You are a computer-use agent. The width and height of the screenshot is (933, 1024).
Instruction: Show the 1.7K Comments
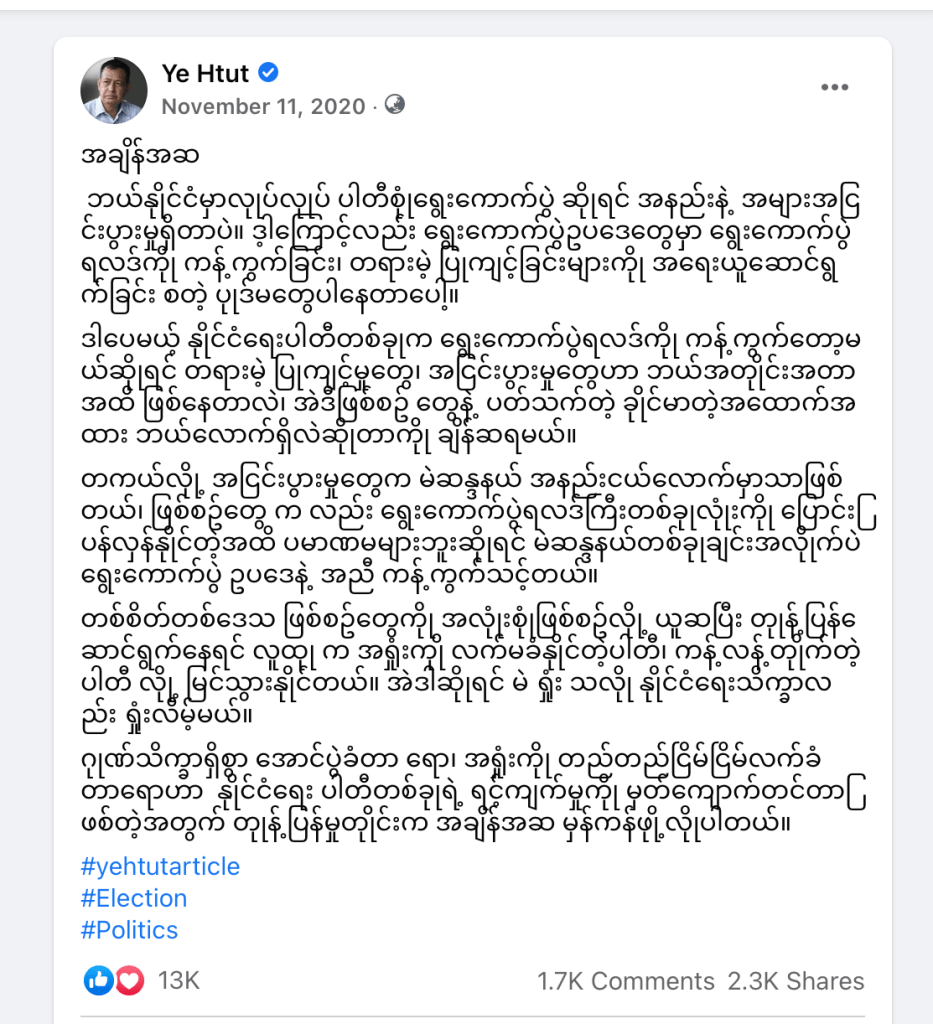pos(625,981)
